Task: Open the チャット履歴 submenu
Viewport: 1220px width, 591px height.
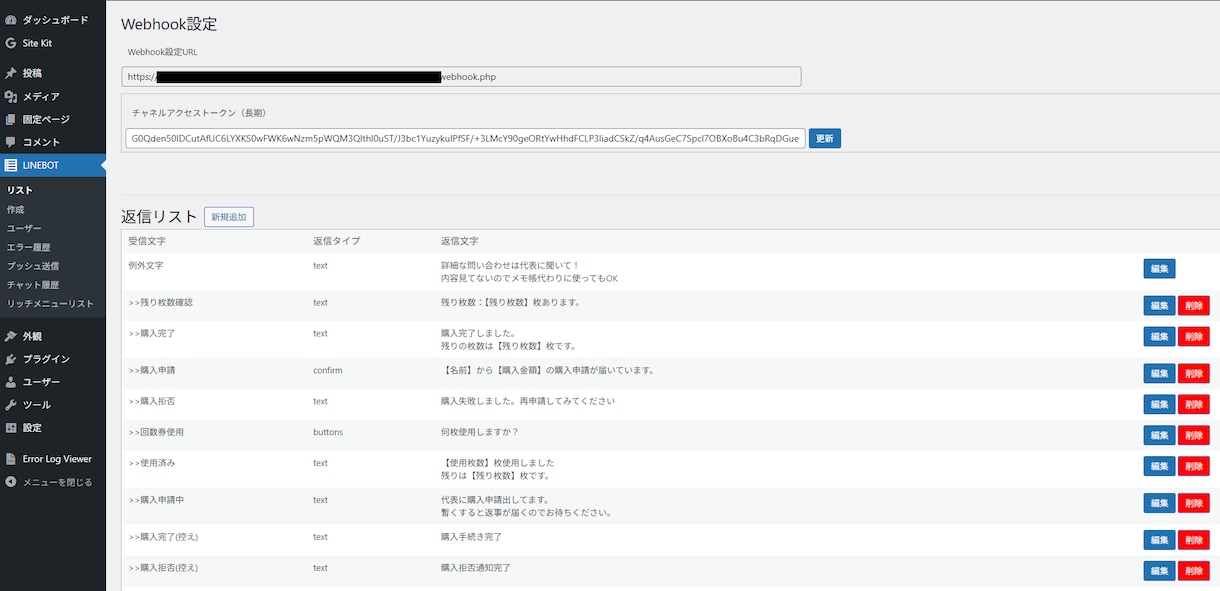Action: pyautogui.click(x=33, y=285)
